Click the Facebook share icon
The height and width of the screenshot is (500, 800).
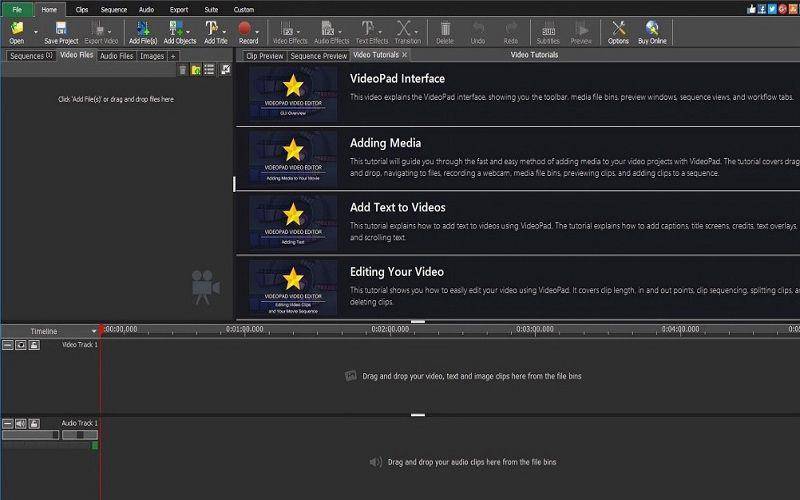(x=762, y=9)
